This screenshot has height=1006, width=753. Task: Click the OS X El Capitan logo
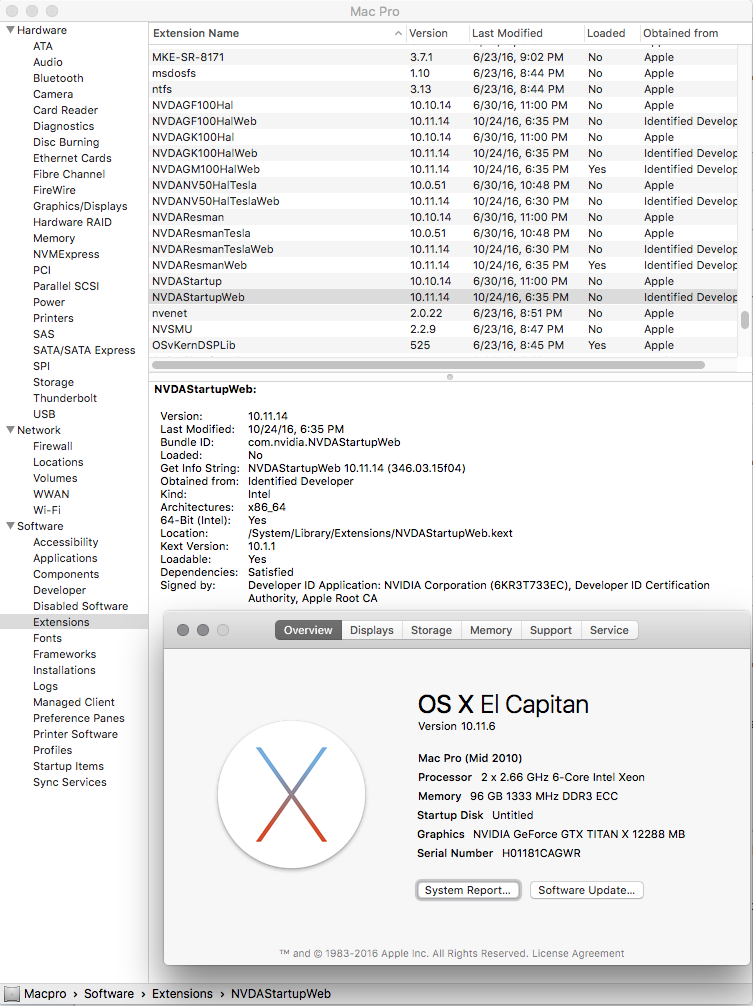pyautogui.click(x=291, y=794)
